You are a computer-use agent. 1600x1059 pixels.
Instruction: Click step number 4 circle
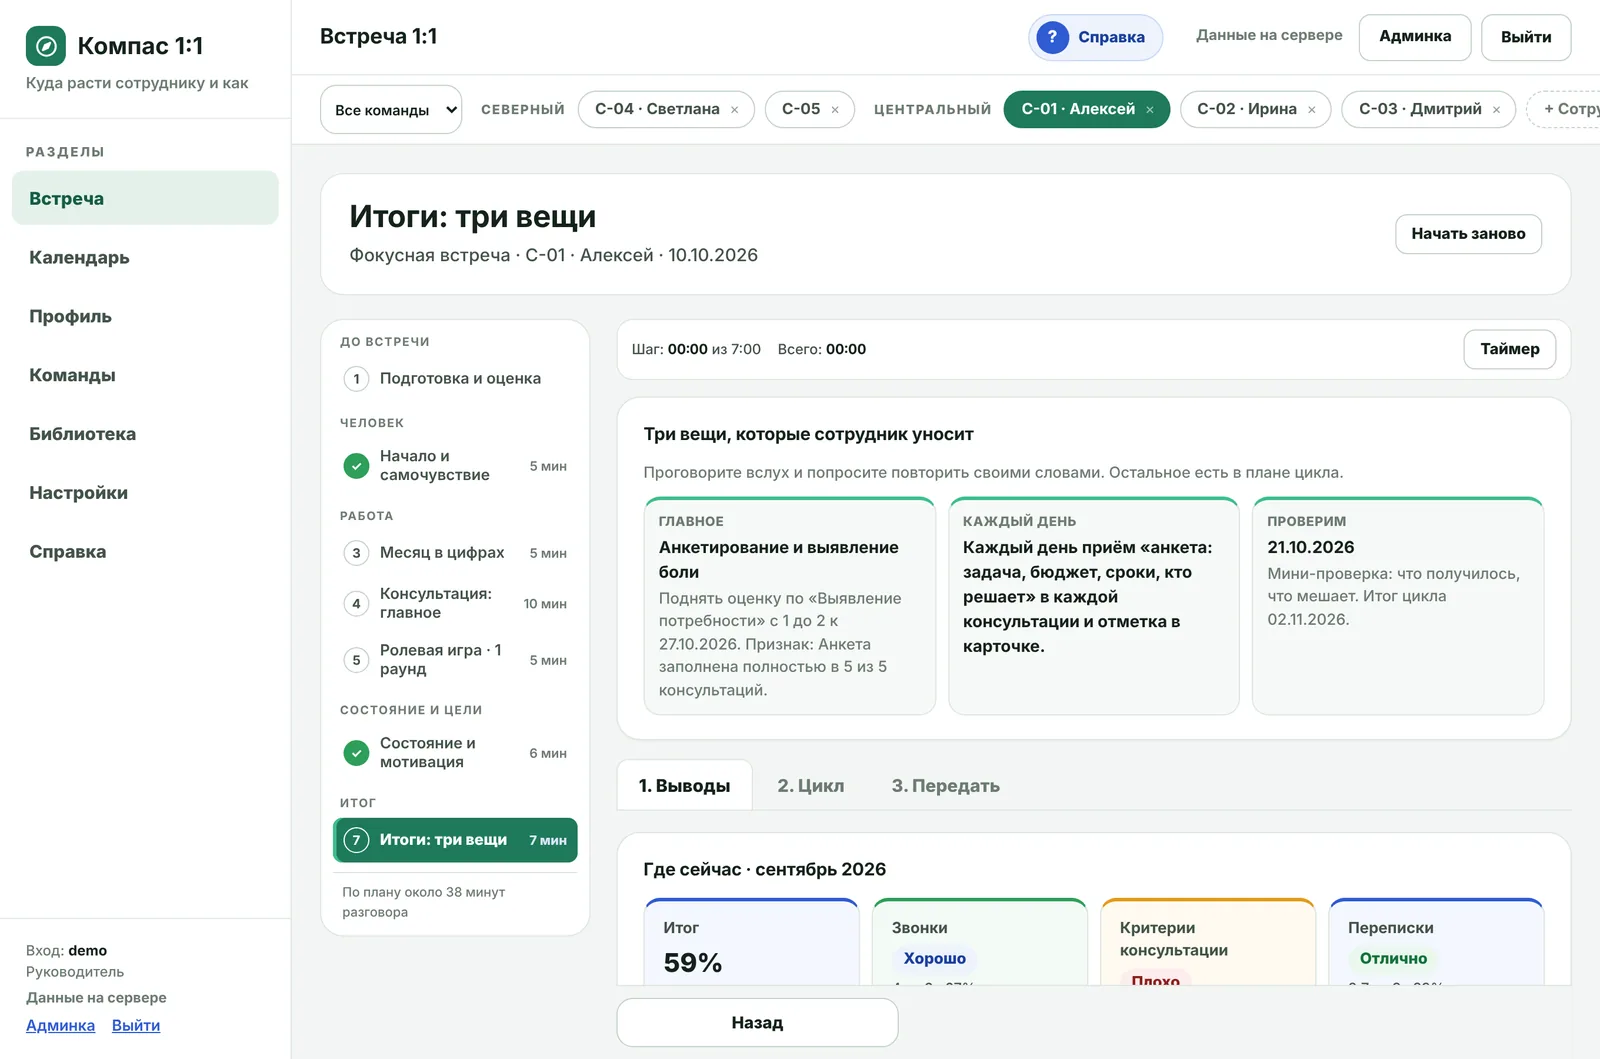point(356,603)
